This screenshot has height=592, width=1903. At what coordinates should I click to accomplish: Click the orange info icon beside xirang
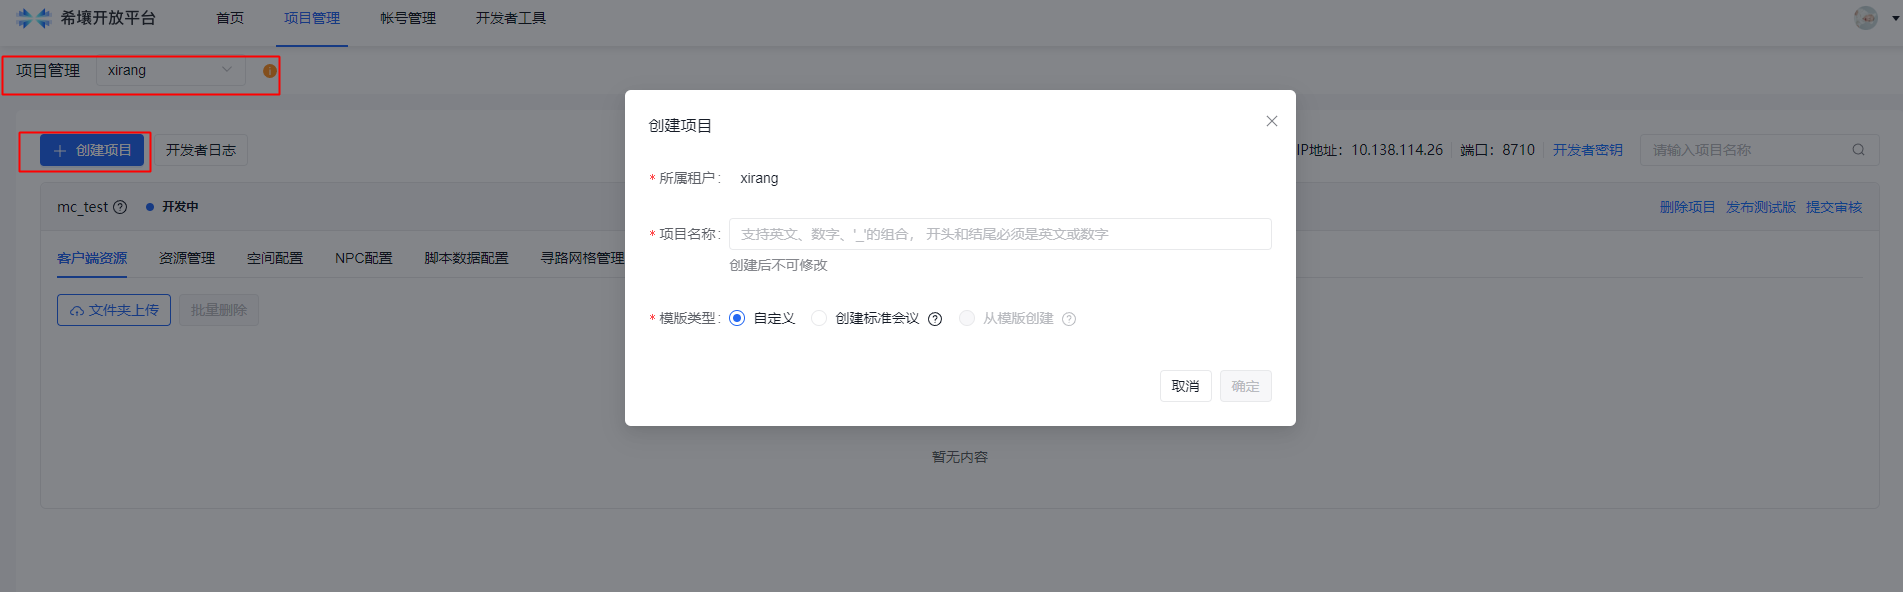[x=269, y=71]
